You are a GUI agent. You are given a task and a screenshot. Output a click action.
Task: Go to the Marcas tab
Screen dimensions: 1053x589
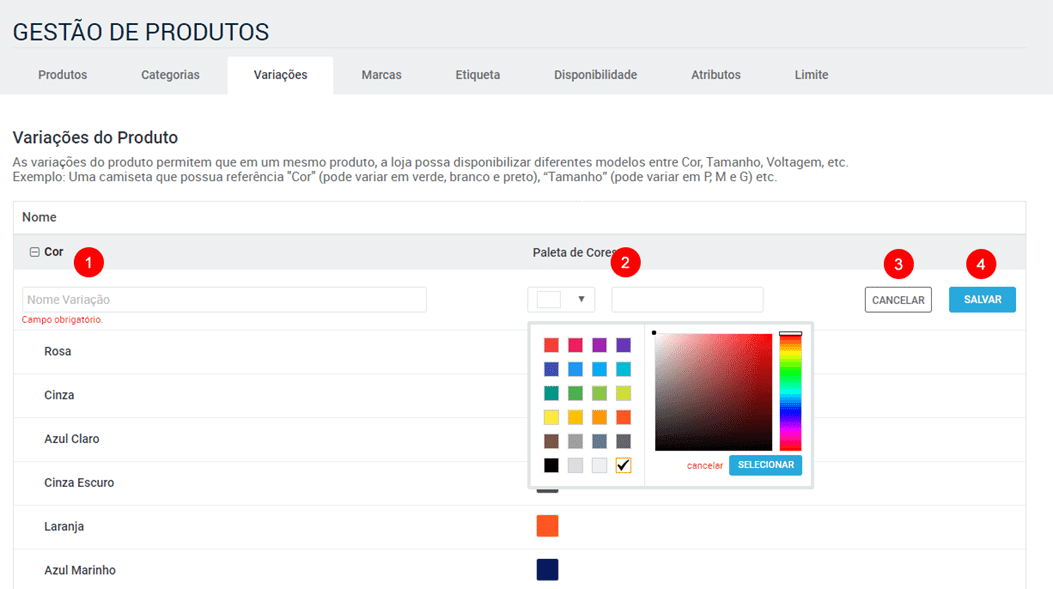point(381,75)
